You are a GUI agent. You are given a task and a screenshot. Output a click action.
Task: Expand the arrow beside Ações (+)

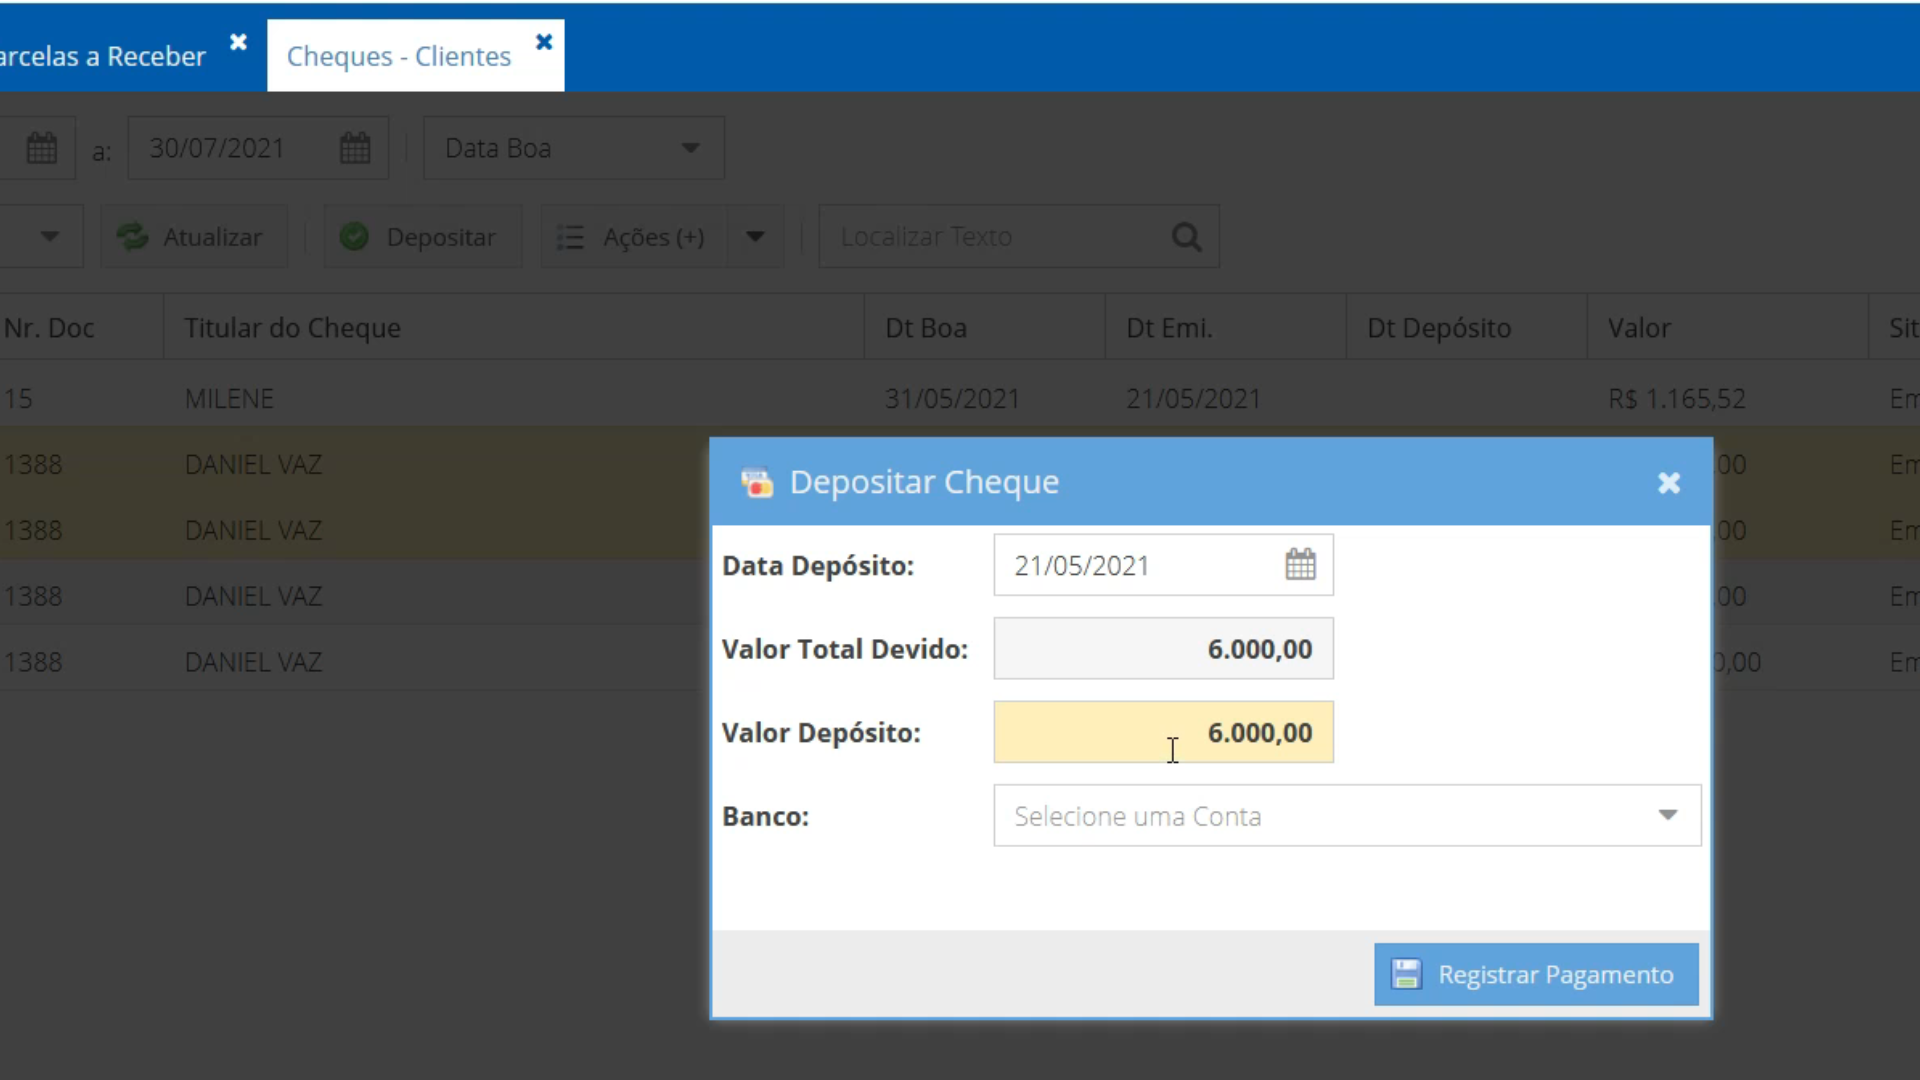pyautogui.click(x=755, y=237)
